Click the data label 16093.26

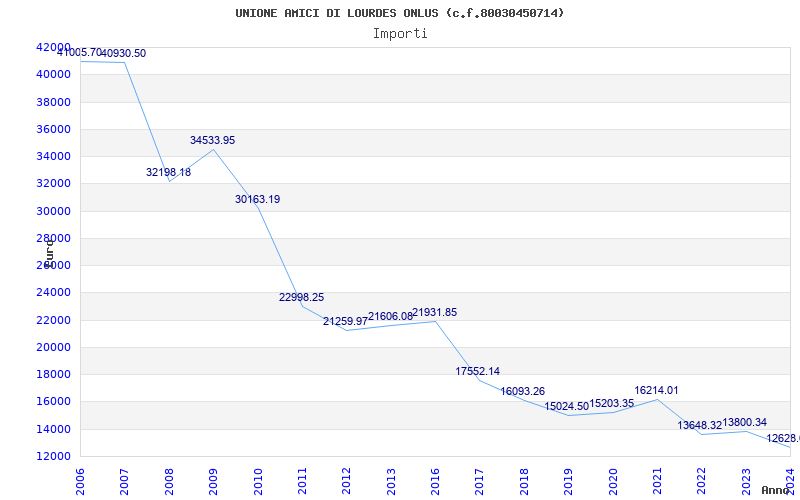point(522,391)
